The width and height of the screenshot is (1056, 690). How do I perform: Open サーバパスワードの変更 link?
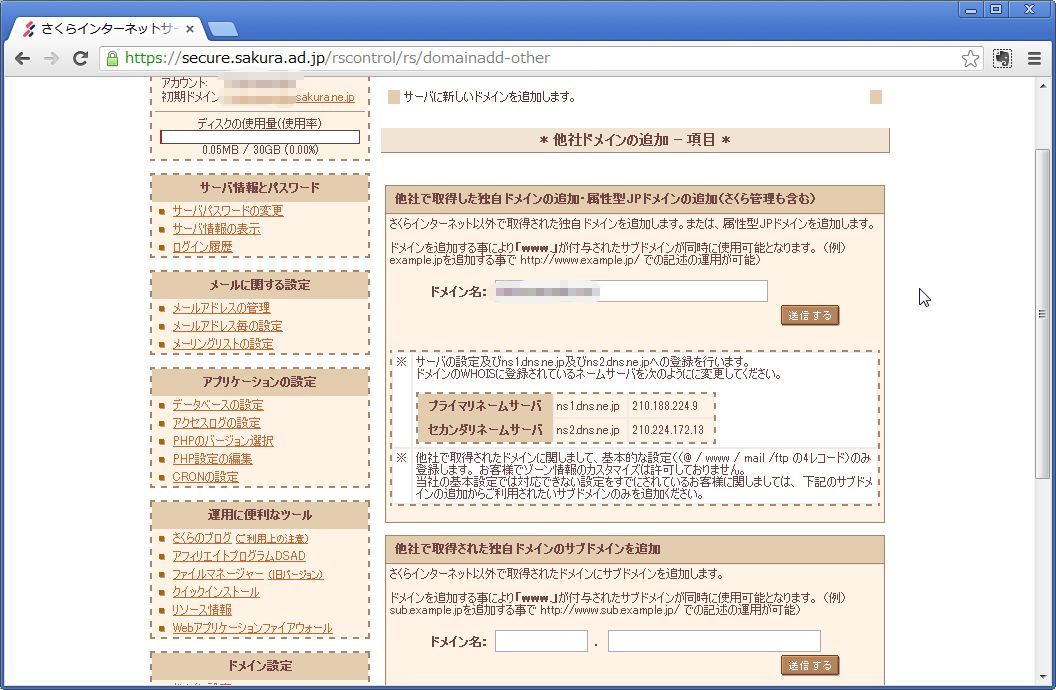coord(228,211)
